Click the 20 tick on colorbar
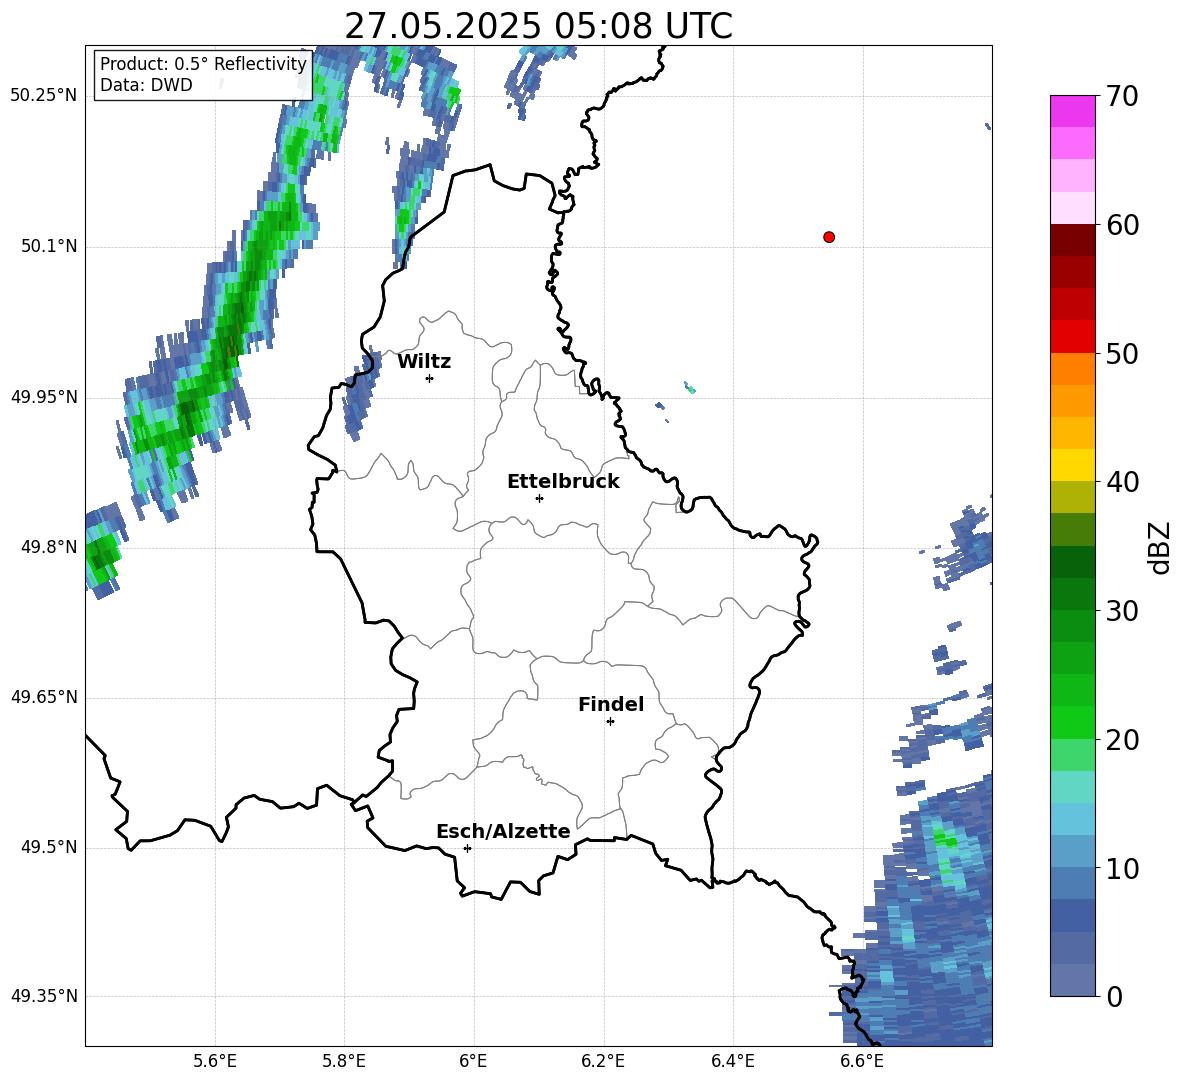The width and height of the screenshot is (1184, 1081). pyautogui.click(x=1122, y=739)
